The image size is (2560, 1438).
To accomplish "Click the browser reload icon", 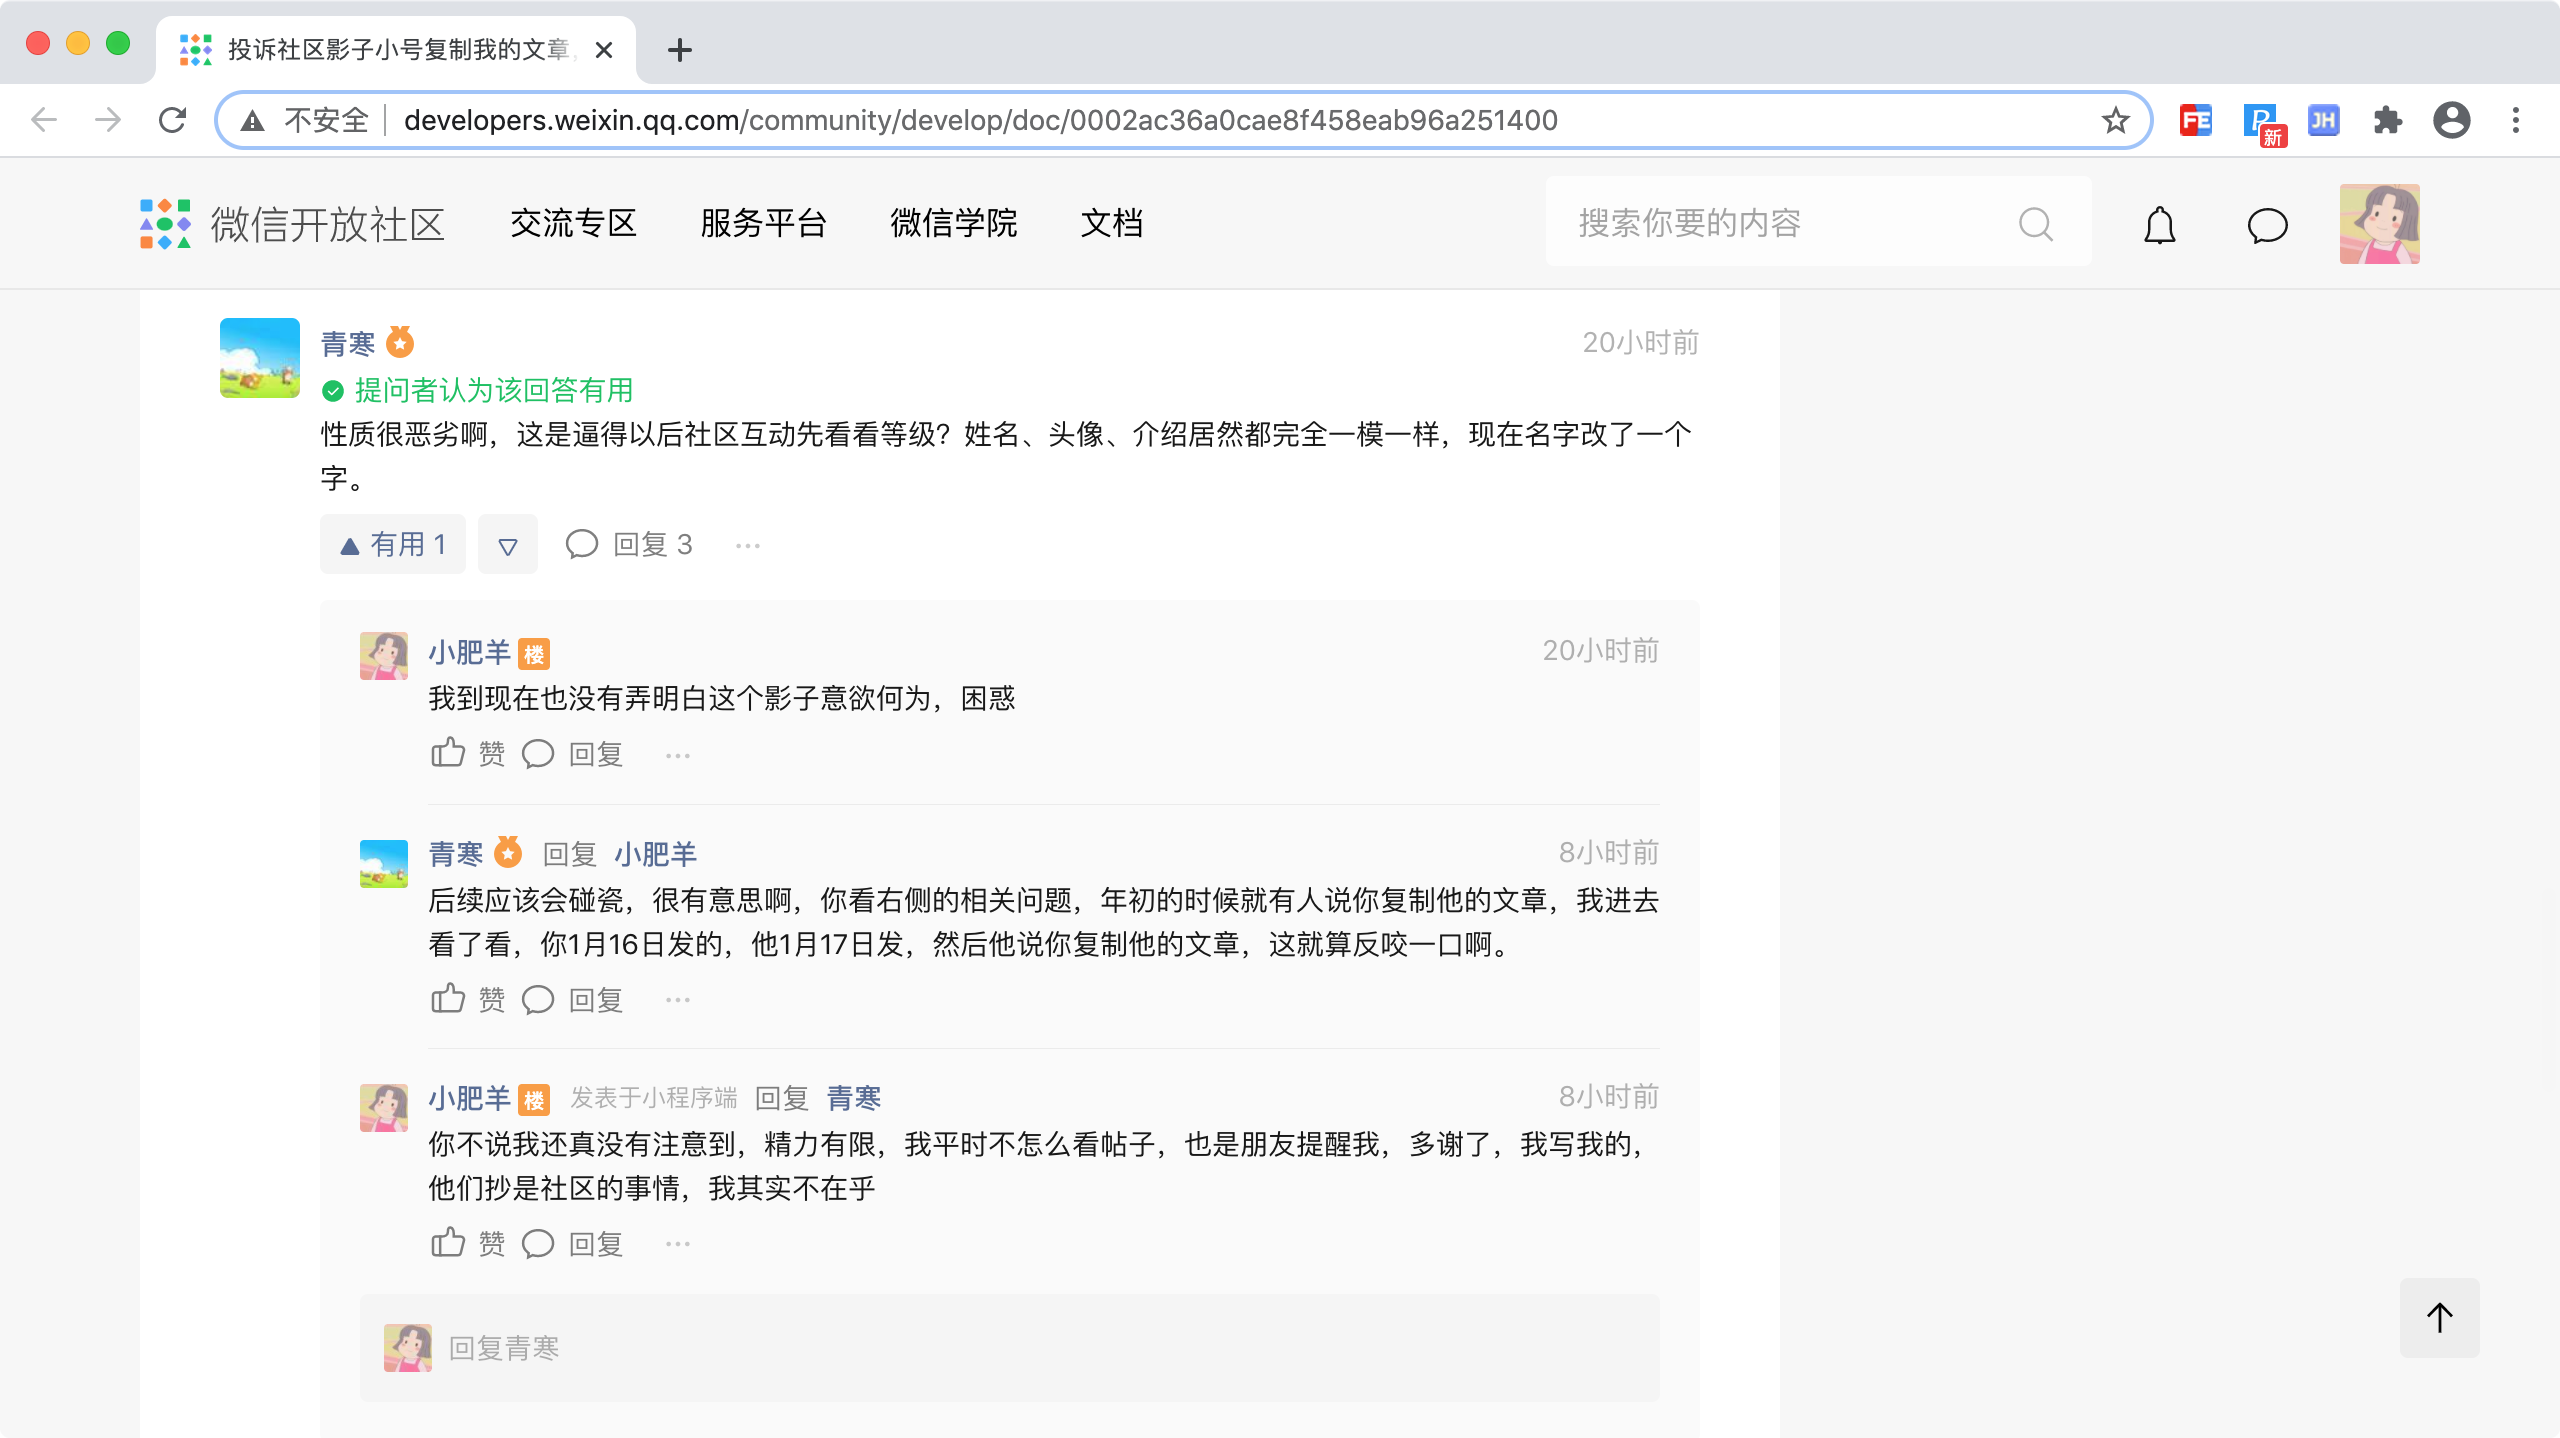I will pyautogui.click(x=173, y=121).
